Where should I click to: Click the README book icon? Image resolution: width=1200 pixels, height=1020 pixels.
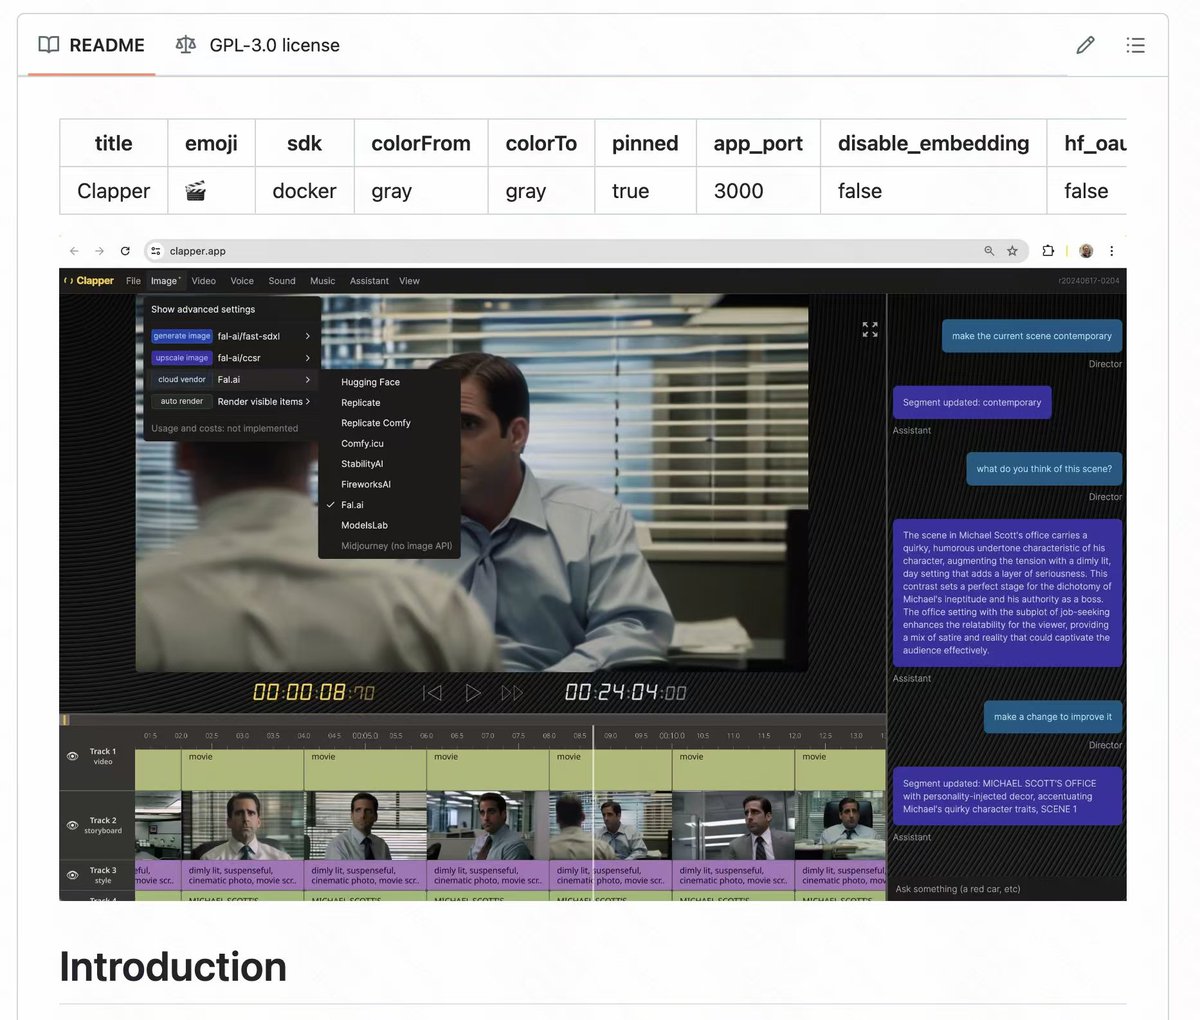[48, 45]
